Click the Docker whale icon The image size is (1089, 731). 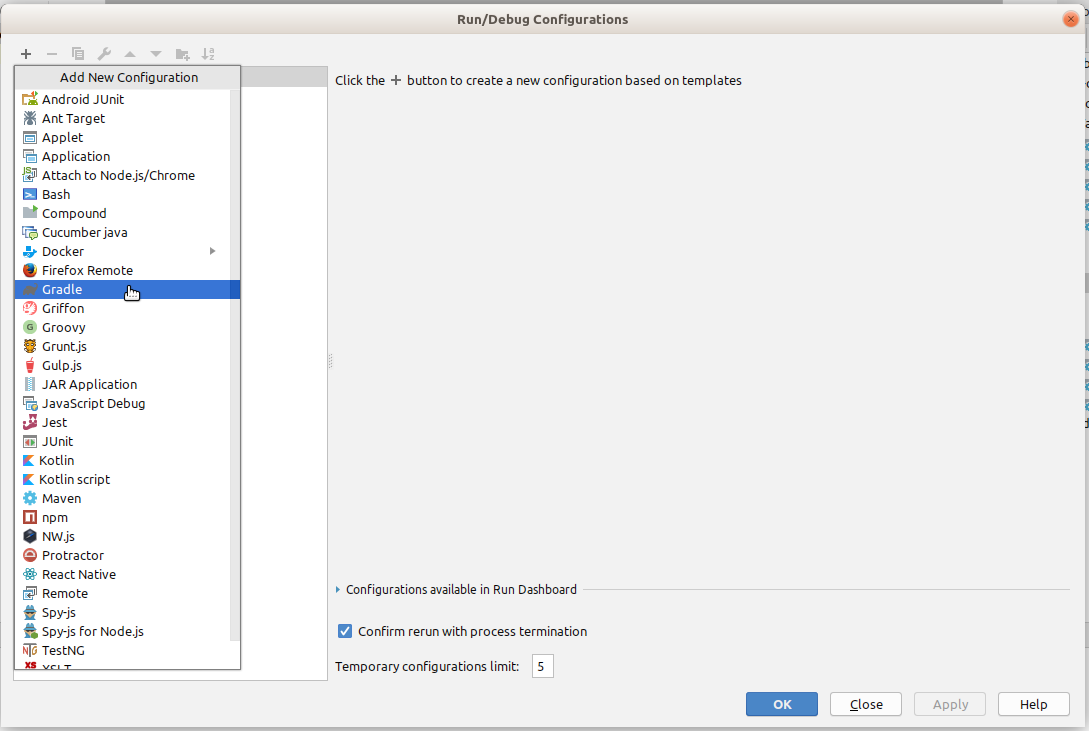point(30,251)
